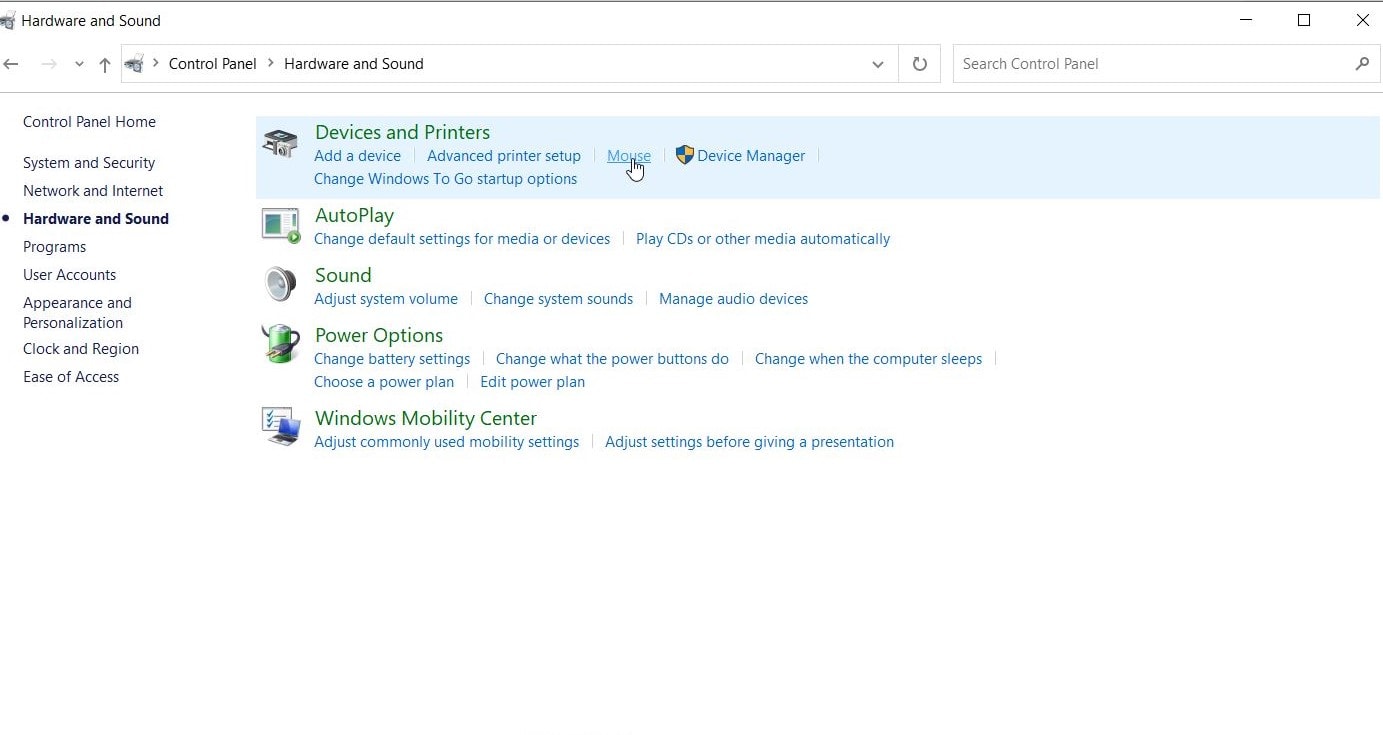The height and width of the screenshot is (735, 1383).
Task: Go back with the Back arrow
Action: [11, 64]
